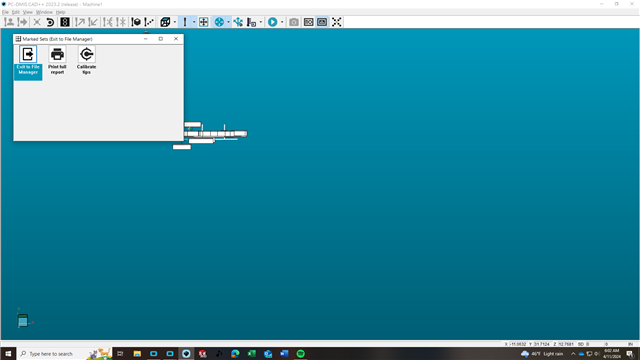Expand the dropdown arrow beside the execute button

(282, 22)
